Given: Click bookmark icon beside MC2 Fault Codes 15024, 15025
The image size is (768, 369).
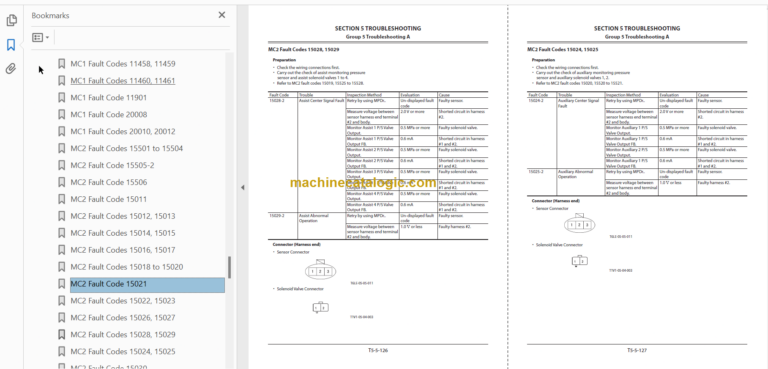Looking at the screenshot, I should tap(62, 351).
